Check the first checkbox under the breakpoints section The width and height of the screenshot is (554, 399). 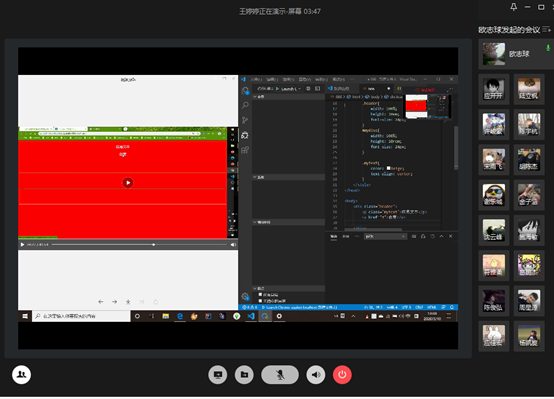[x=260, y=294]
